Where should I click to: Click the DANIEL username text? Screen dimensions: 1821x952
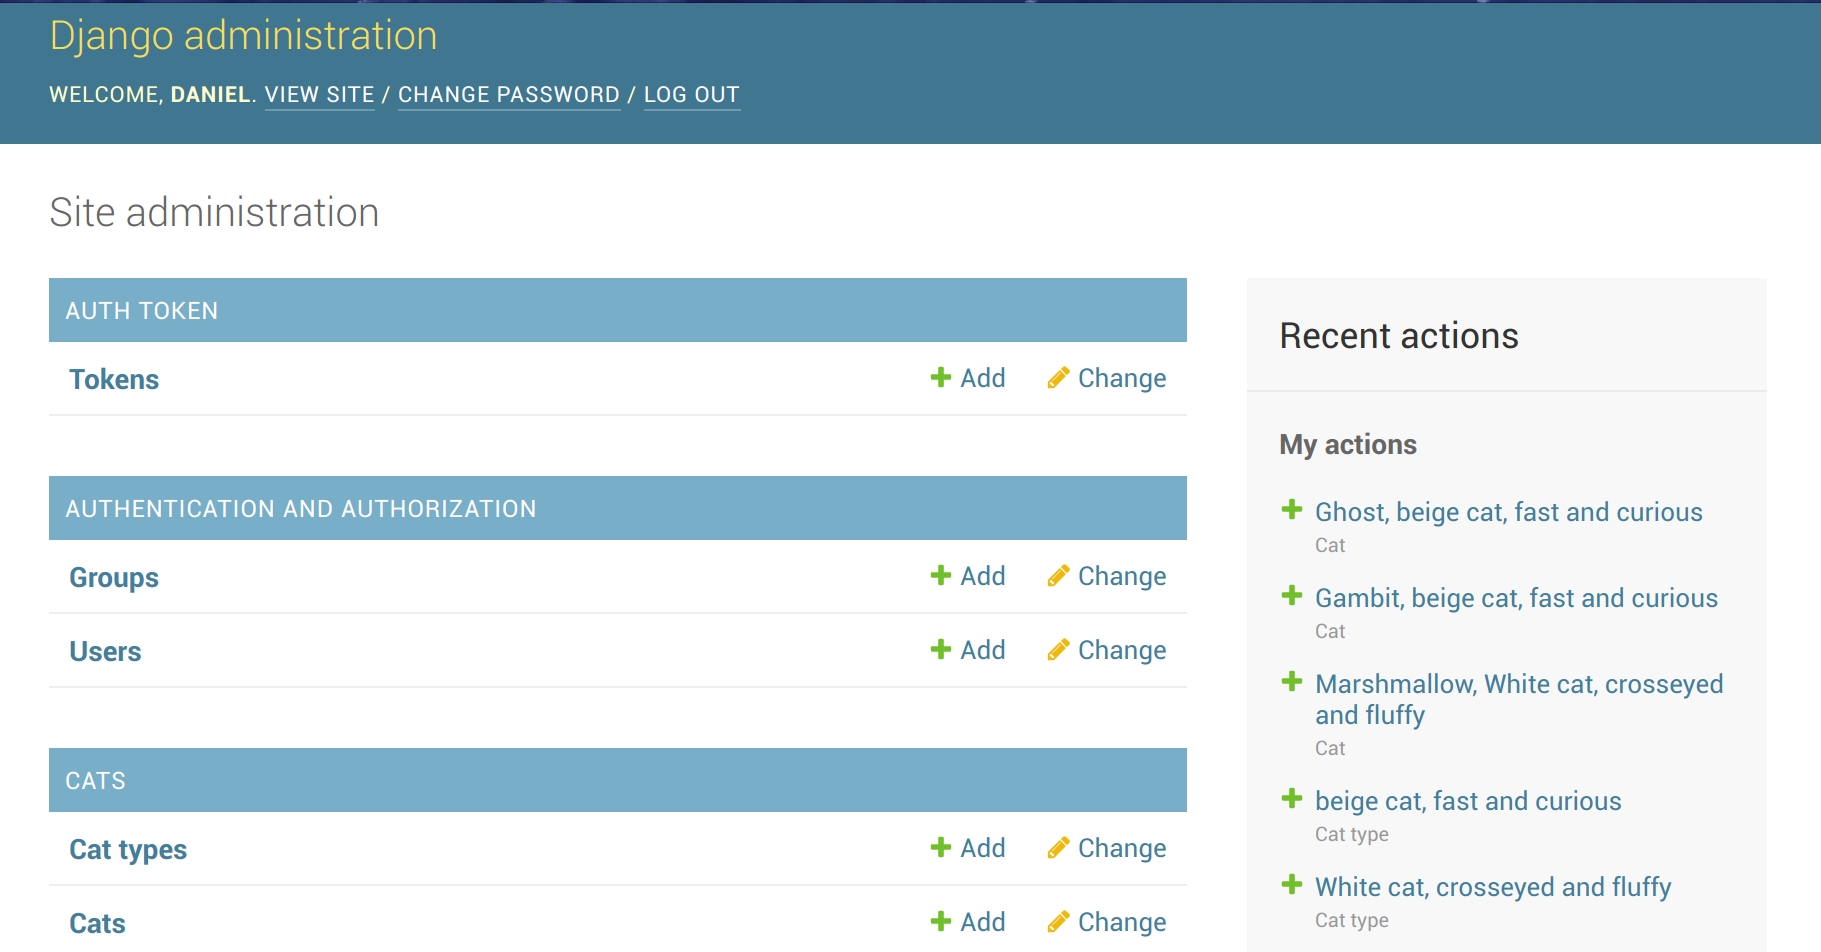210,95
